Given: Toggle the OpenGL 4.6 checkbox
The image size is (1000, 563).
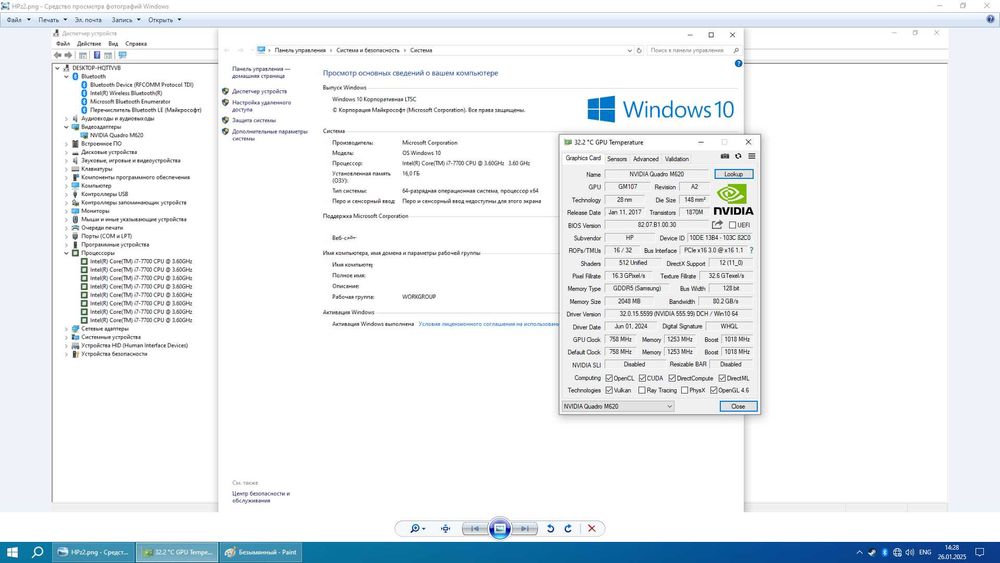Looking at the screenshot, I should [x=714, y=390].
